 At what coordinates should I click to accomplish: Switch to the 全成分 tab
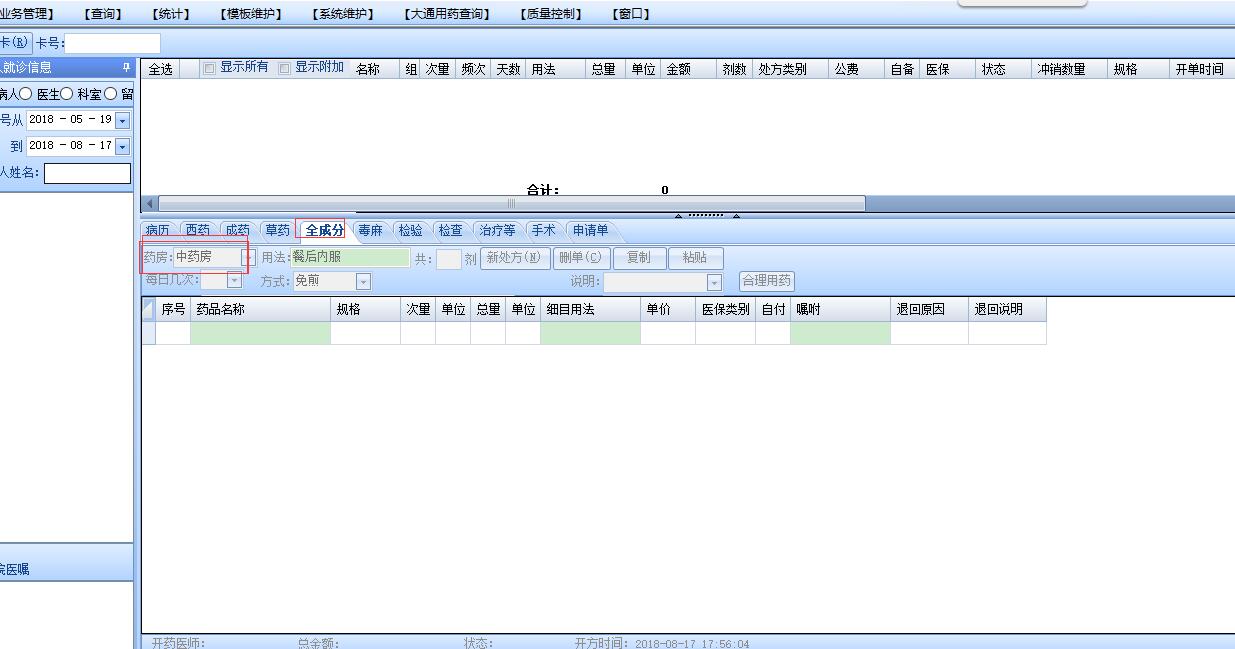[x=325, y=230]
